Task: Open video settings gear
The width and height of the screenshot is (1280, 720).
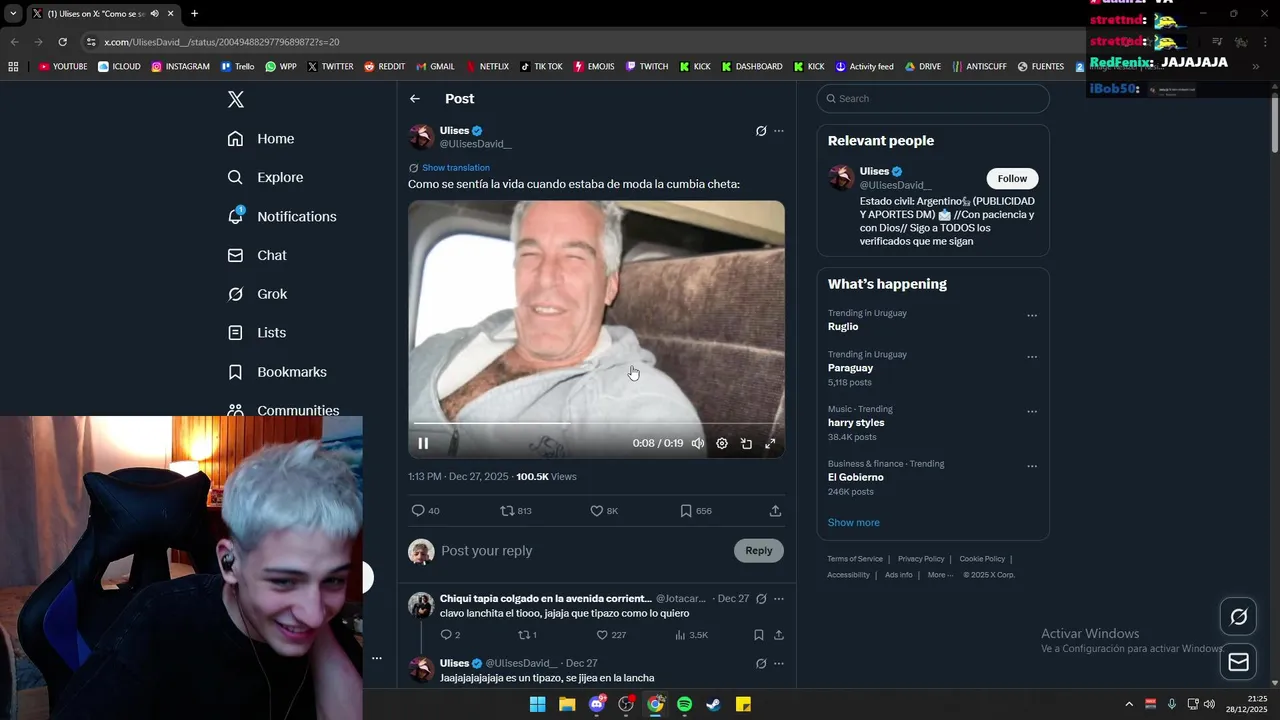Action: (722, 443)
